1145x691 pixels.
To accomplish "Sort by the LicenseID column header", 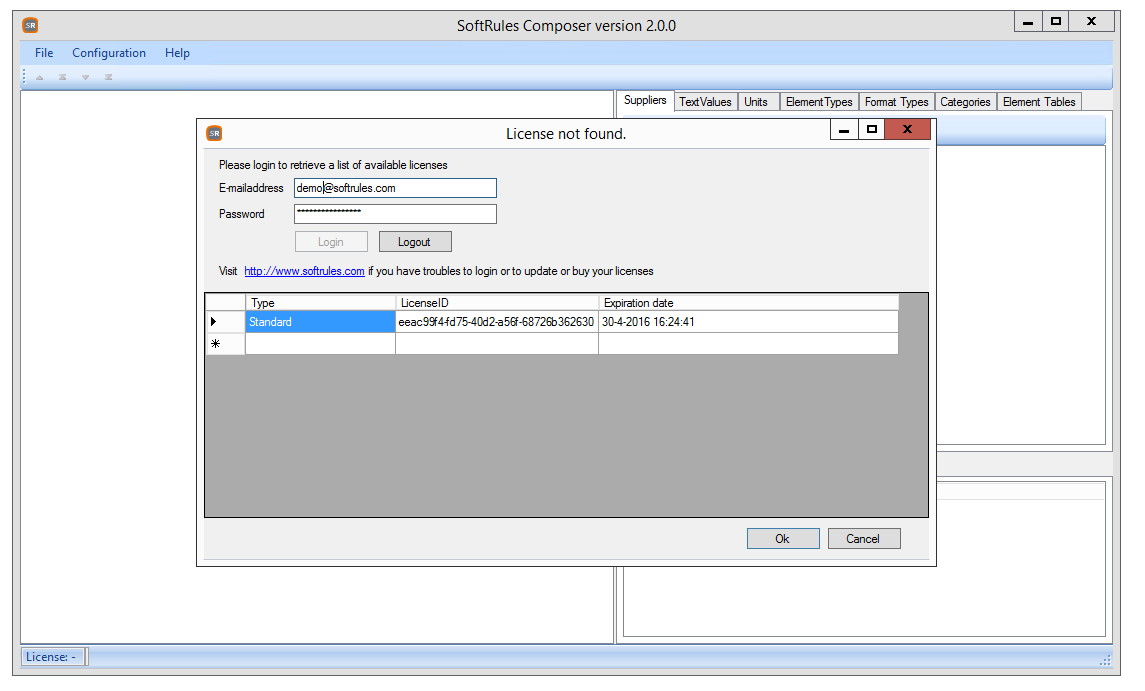I will point(497,303).
